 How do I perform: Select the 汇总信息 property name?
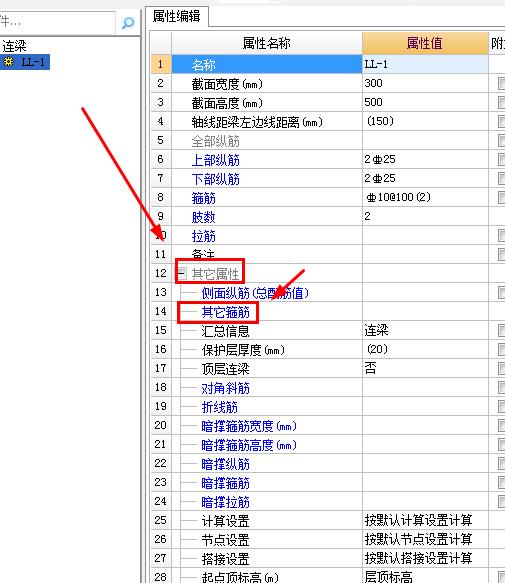tap(225, 331)
